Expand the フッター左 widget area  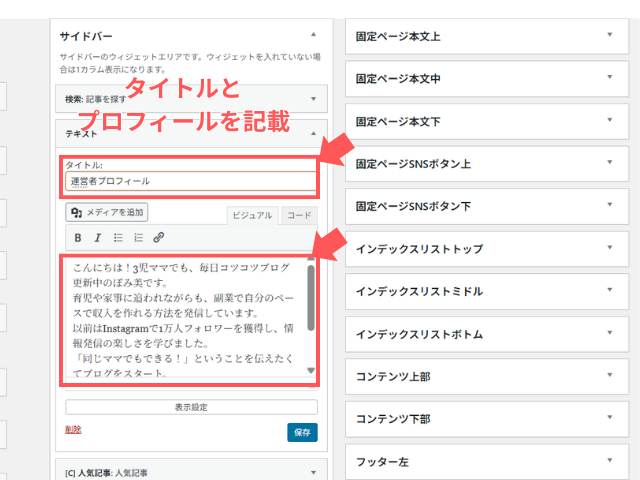610,462
